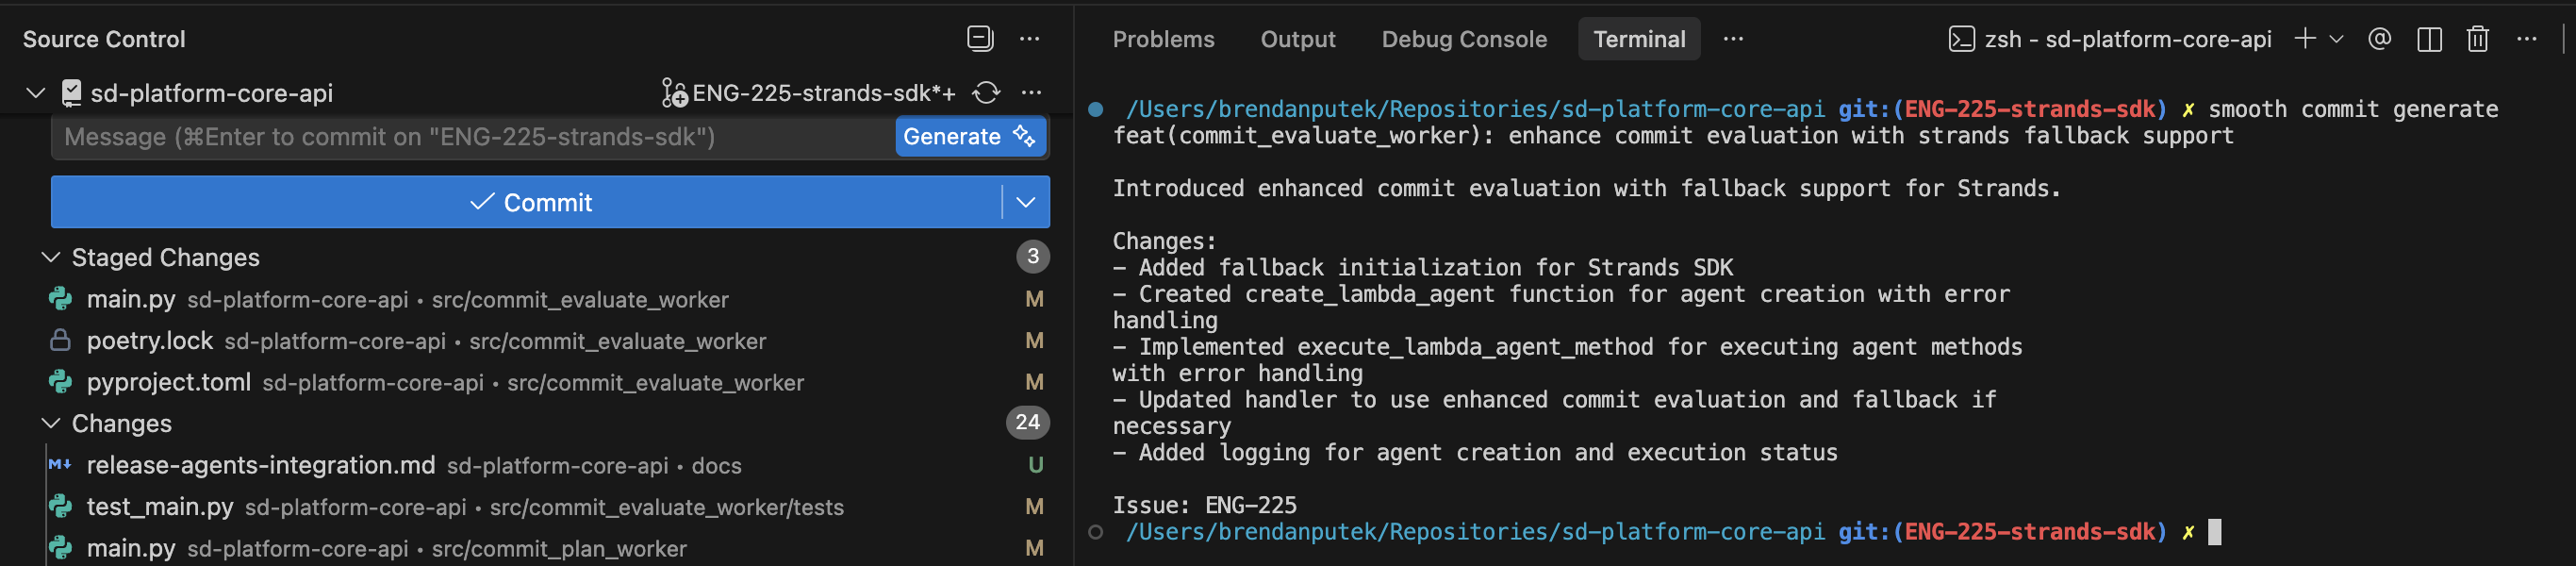Open the terminal launch profile dropdown arrow
The image size is (2576, 566).
coord(2336,39)
